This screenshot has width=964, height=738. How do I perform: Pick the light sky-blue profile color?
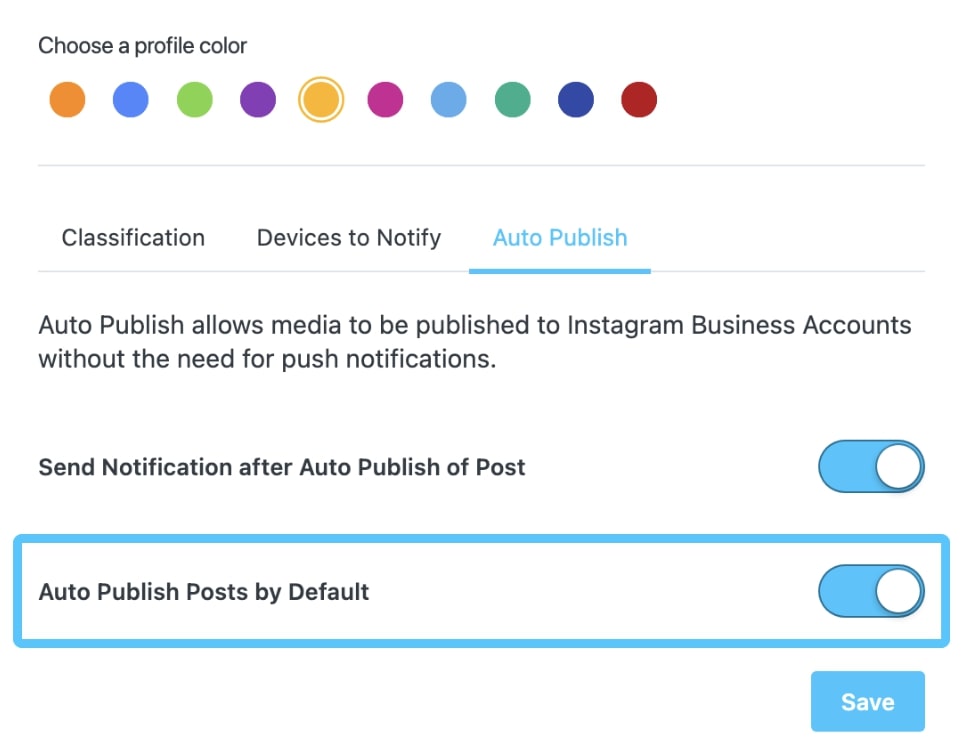(x=448, y=100)
